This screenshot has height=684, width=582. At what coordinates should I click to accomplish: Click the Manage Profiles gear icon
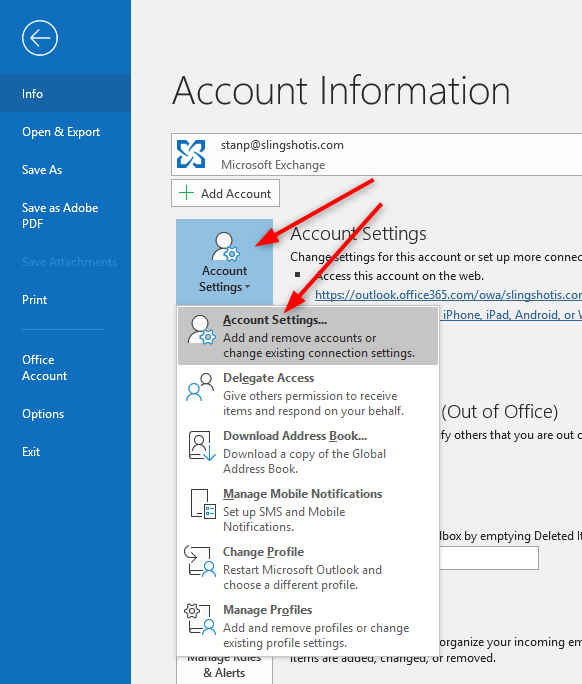coord(200,619)
